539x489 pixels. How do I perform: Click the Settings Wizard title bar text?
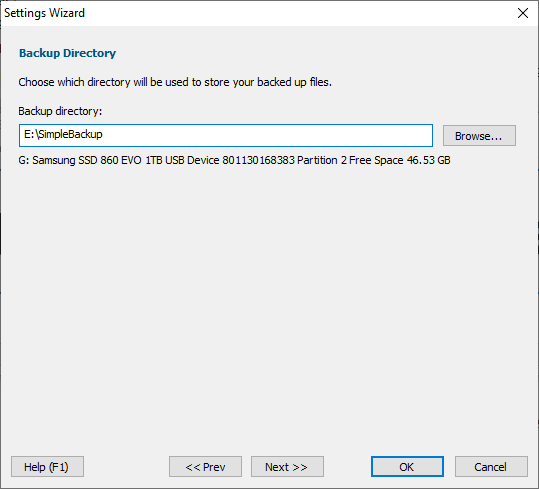[44, 13]
